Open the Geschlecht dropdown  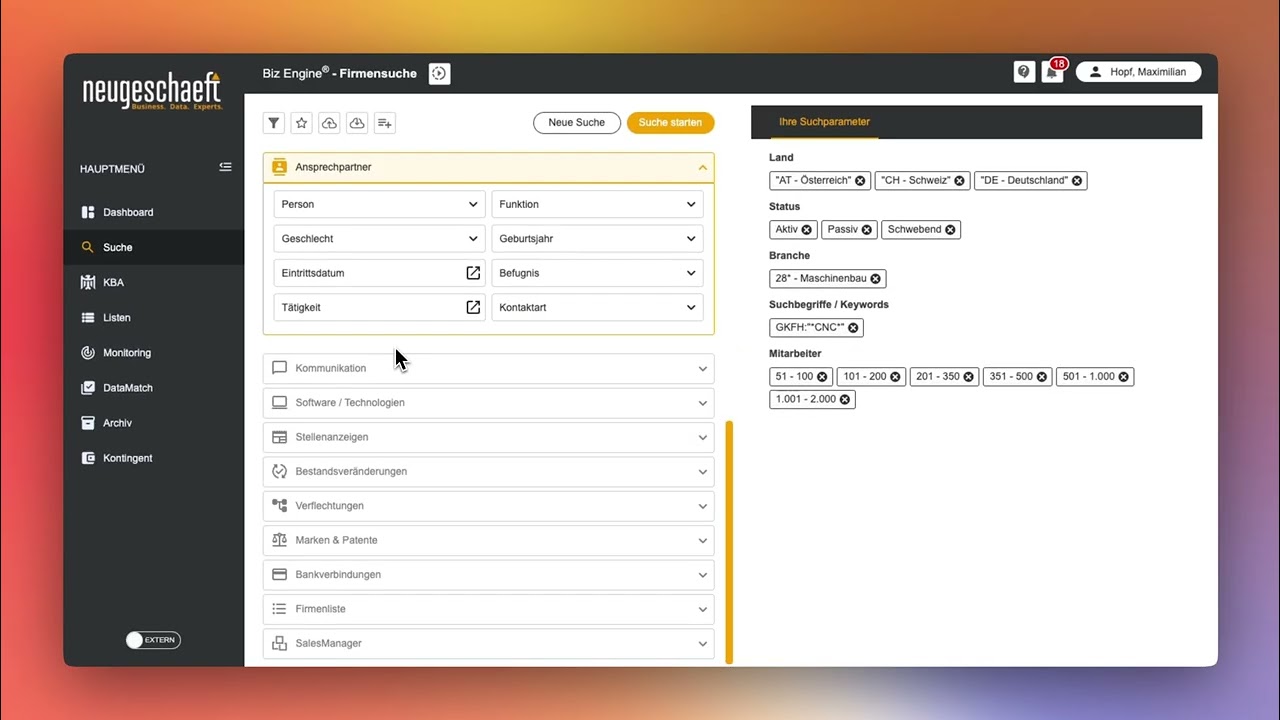coord(379,239)
